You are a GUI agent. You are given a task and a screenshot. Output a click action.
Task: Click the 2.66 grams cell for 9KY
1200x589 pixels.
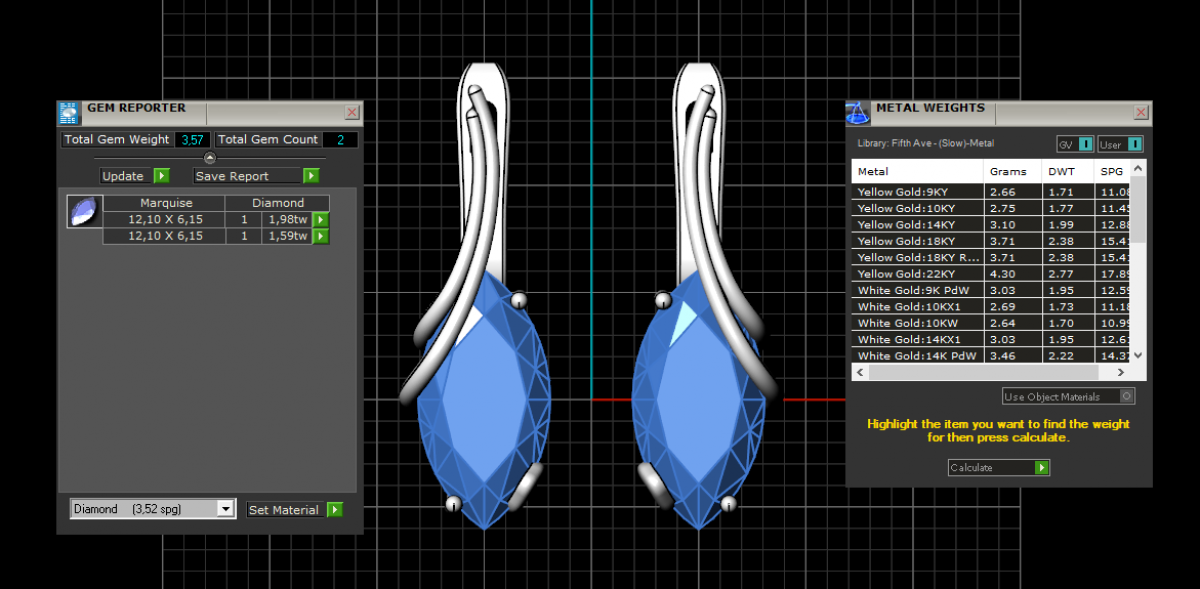click(x=1013, y=191)
